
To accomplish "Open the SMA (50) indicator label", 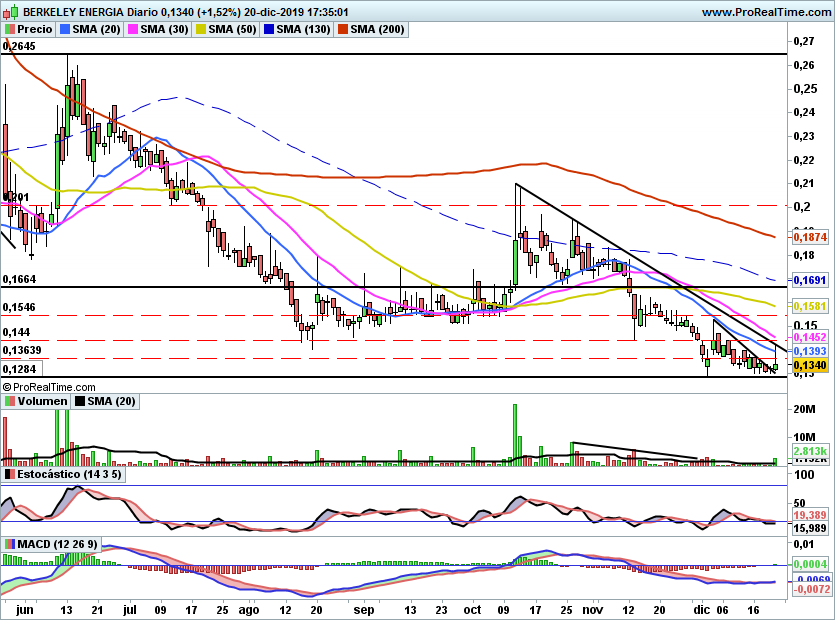I will [x=226, y=30].
